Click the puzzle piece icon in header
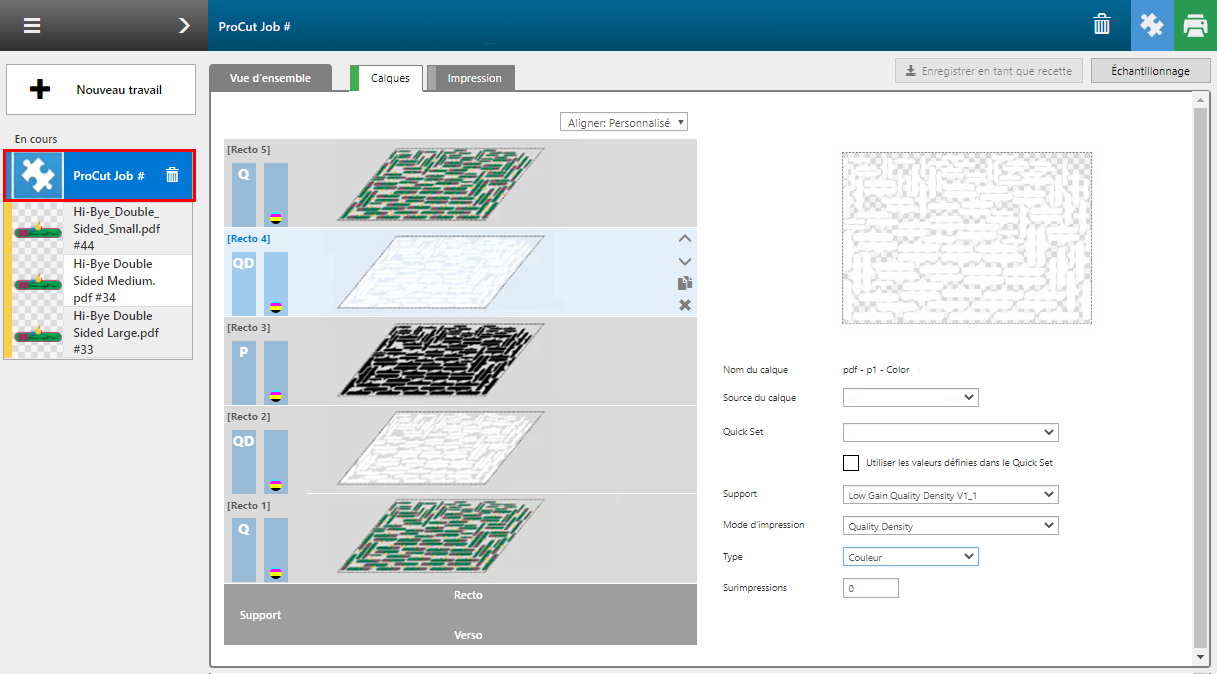Viewport: 1217px width, 674px height. (1152, 26)
